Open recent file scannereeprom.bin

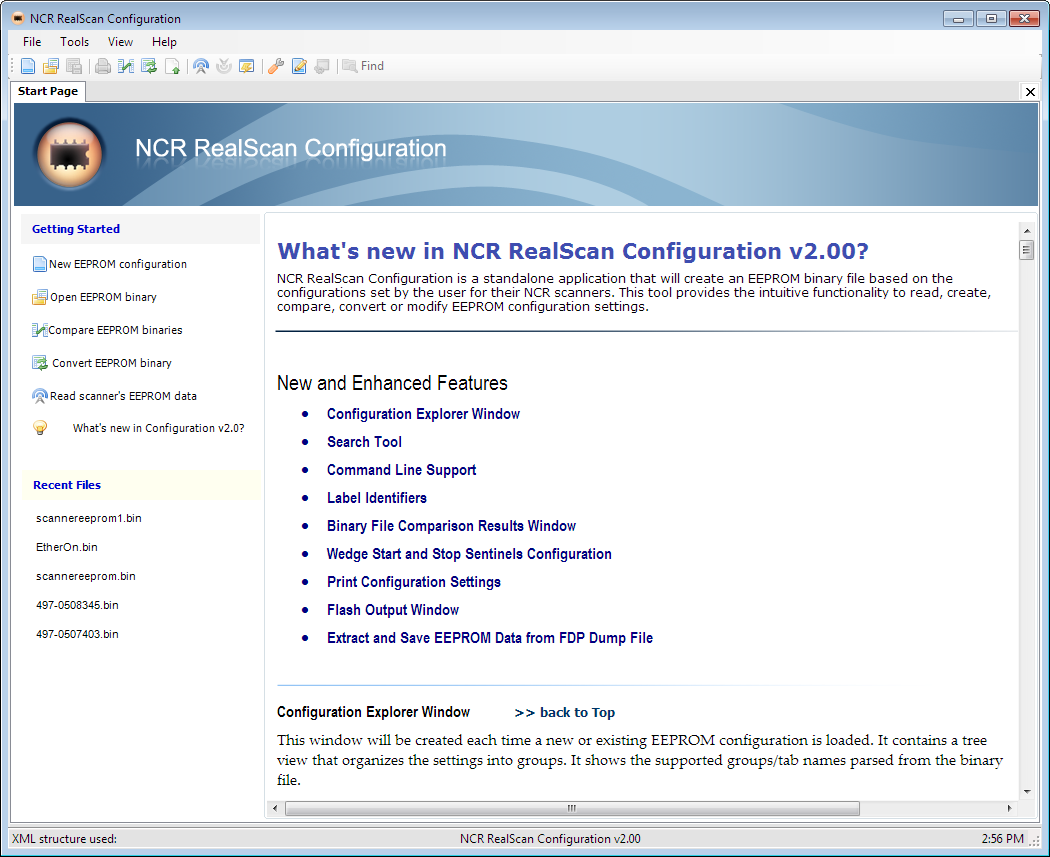[x=86, y=576]
